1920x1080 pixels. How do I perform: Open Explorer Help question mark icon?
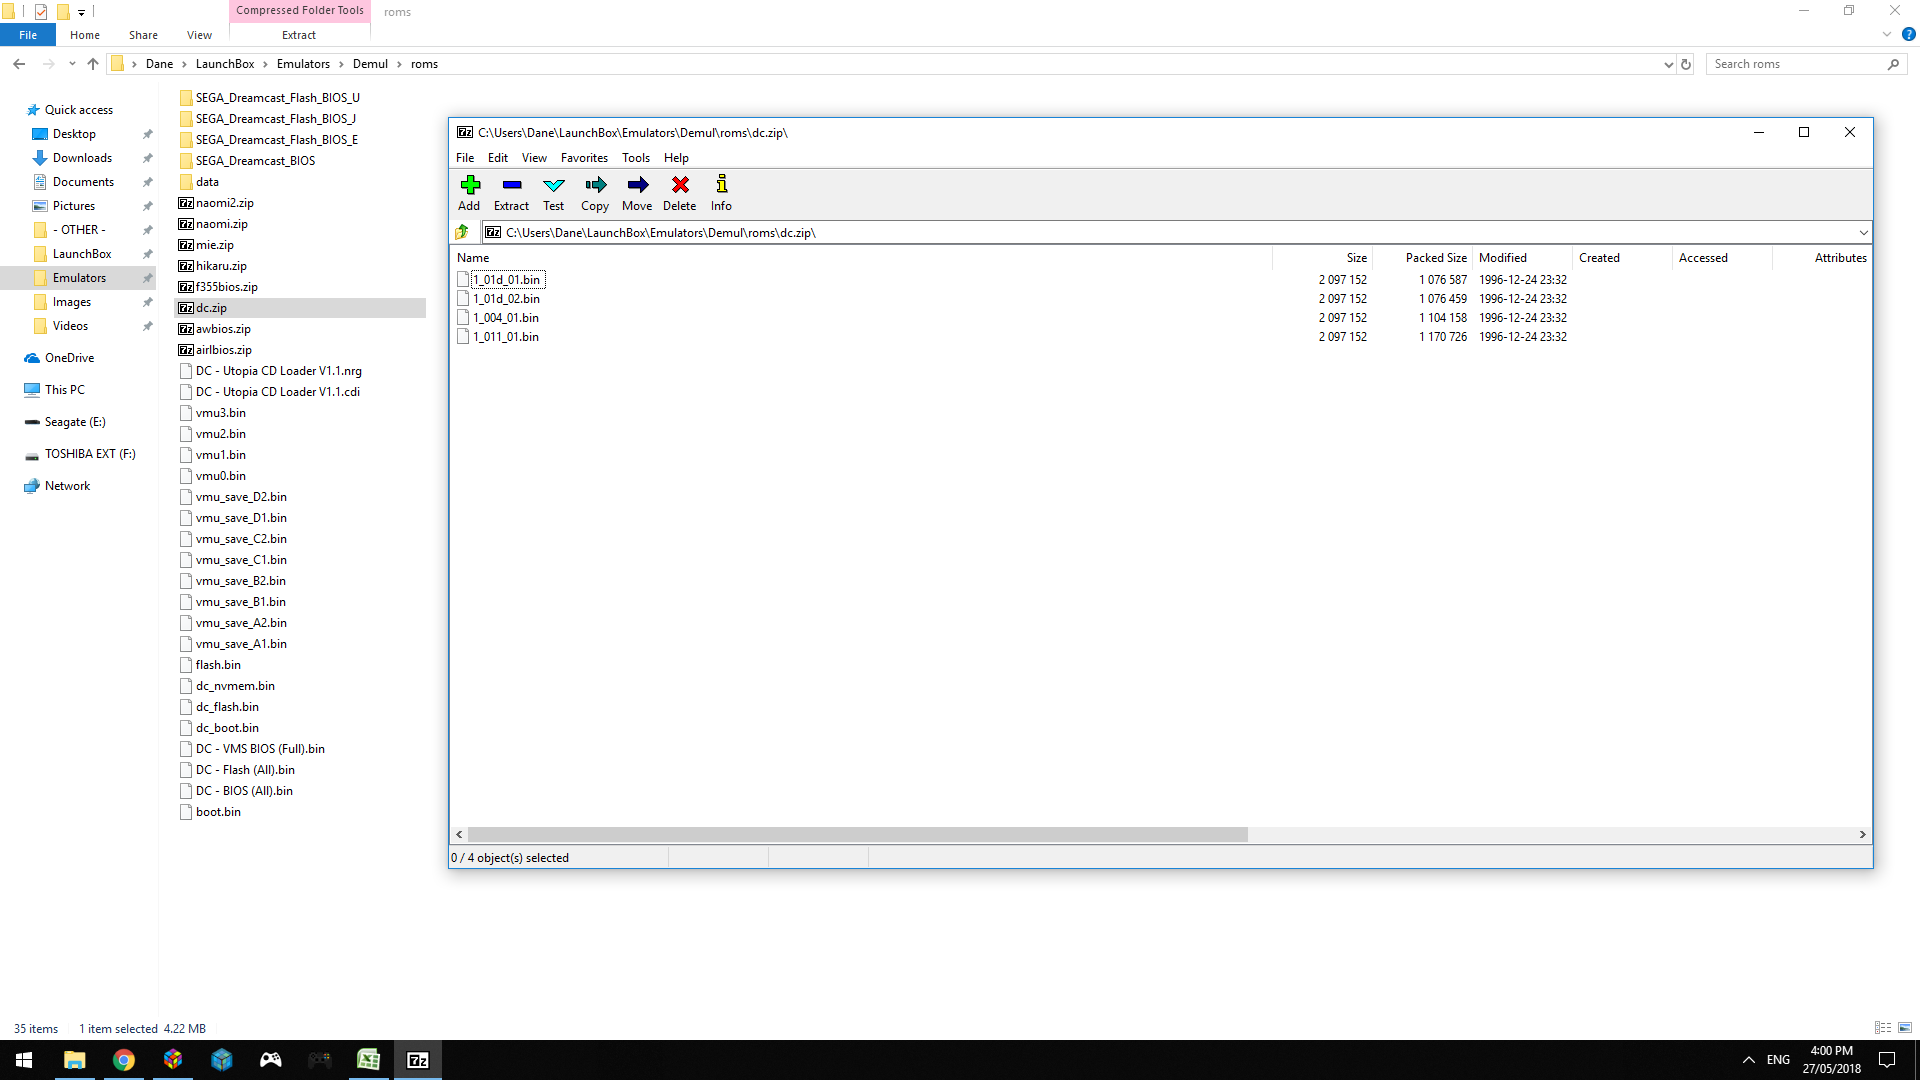coord(1908,34)
